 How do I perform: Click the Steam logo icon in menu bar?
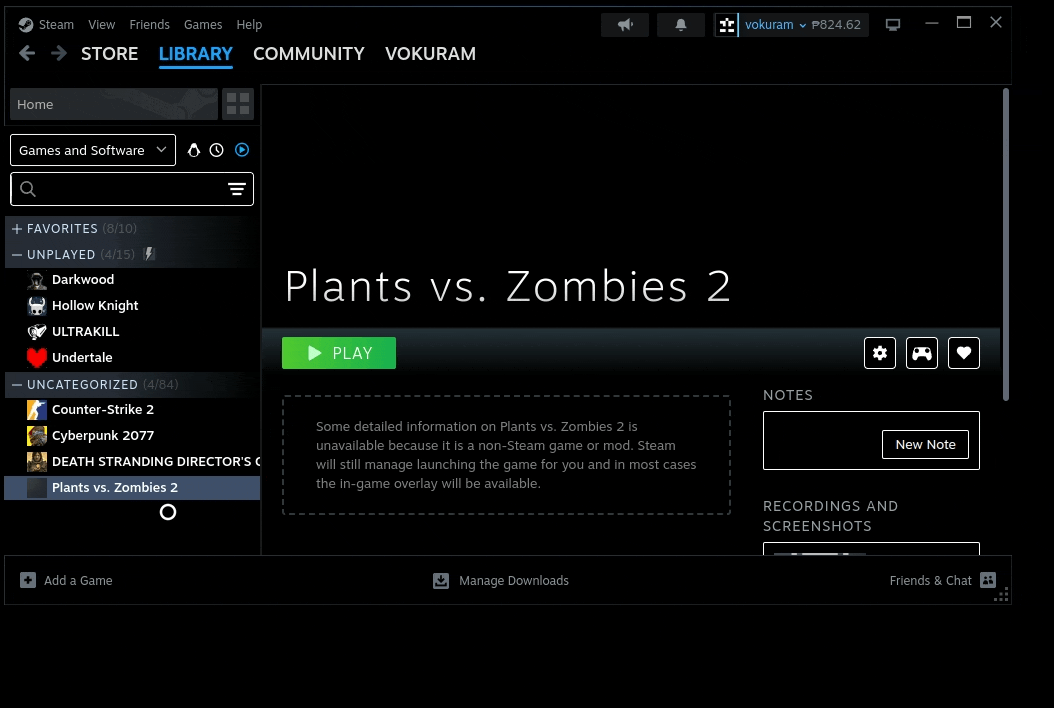[26, 25]
